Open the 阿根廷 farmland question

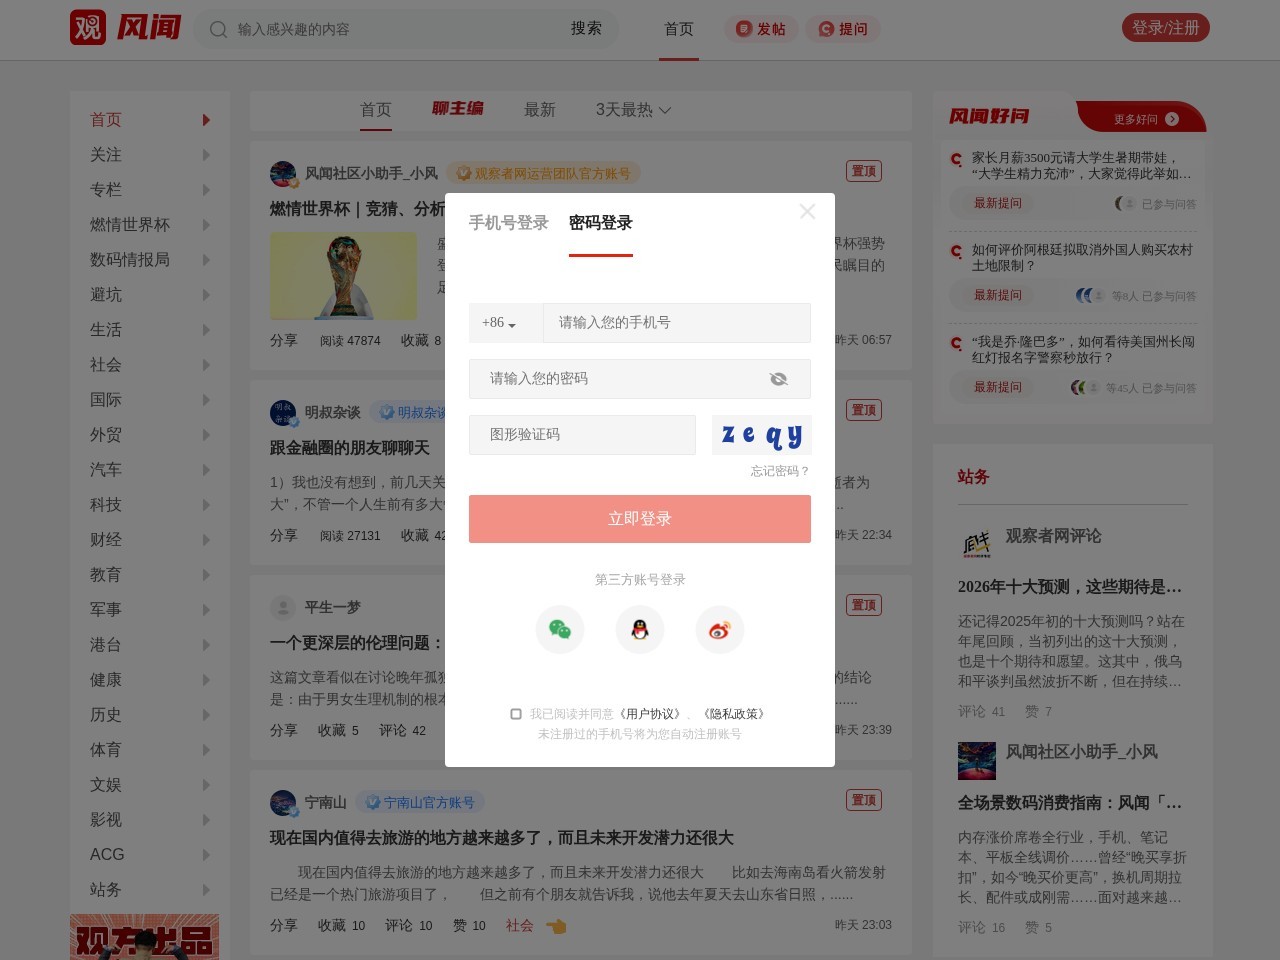pyautogui.click(x=1082, y=258)
